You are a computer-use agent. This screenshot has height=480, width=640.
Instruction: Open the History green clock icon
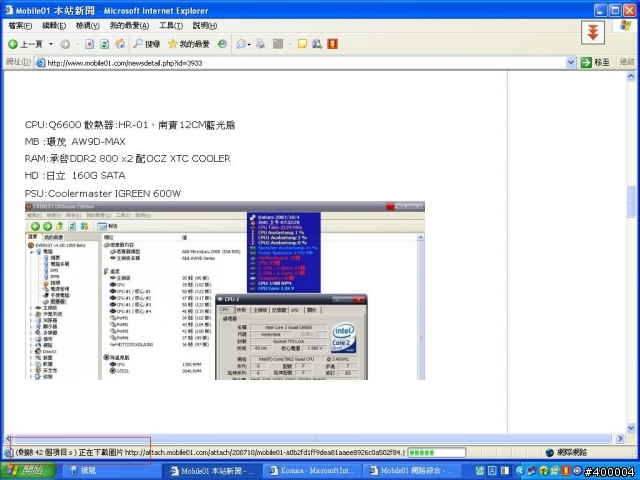tap(222, 44)
